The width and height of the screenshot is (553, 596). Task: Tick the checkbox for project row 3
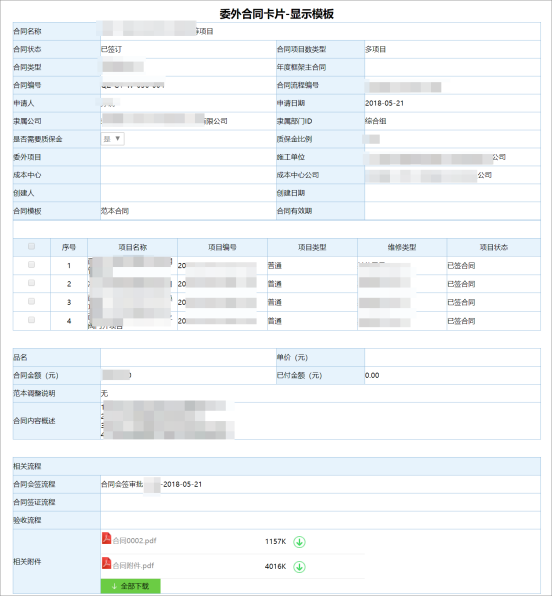tap(32, 301)
